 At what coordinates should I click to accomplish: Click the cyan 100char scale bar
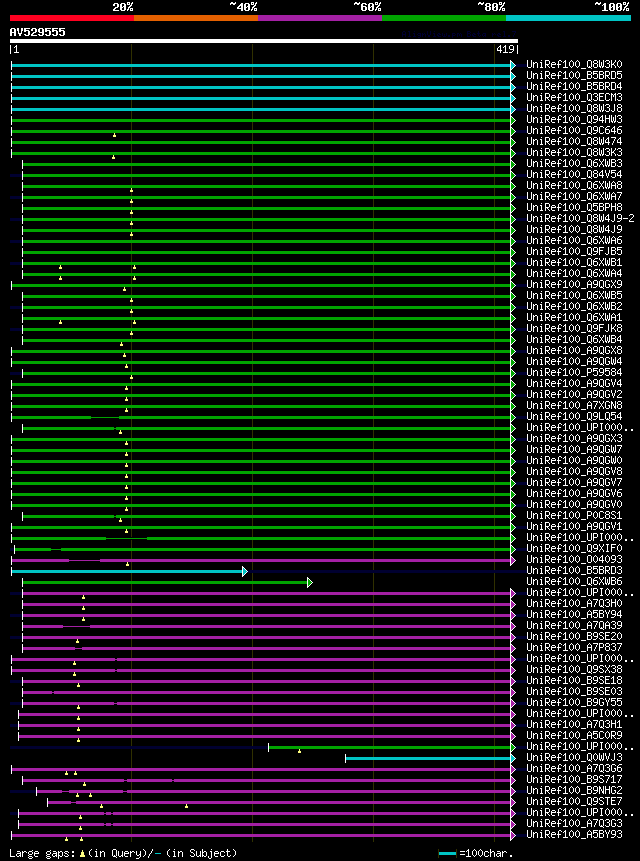tap(447, 853)
